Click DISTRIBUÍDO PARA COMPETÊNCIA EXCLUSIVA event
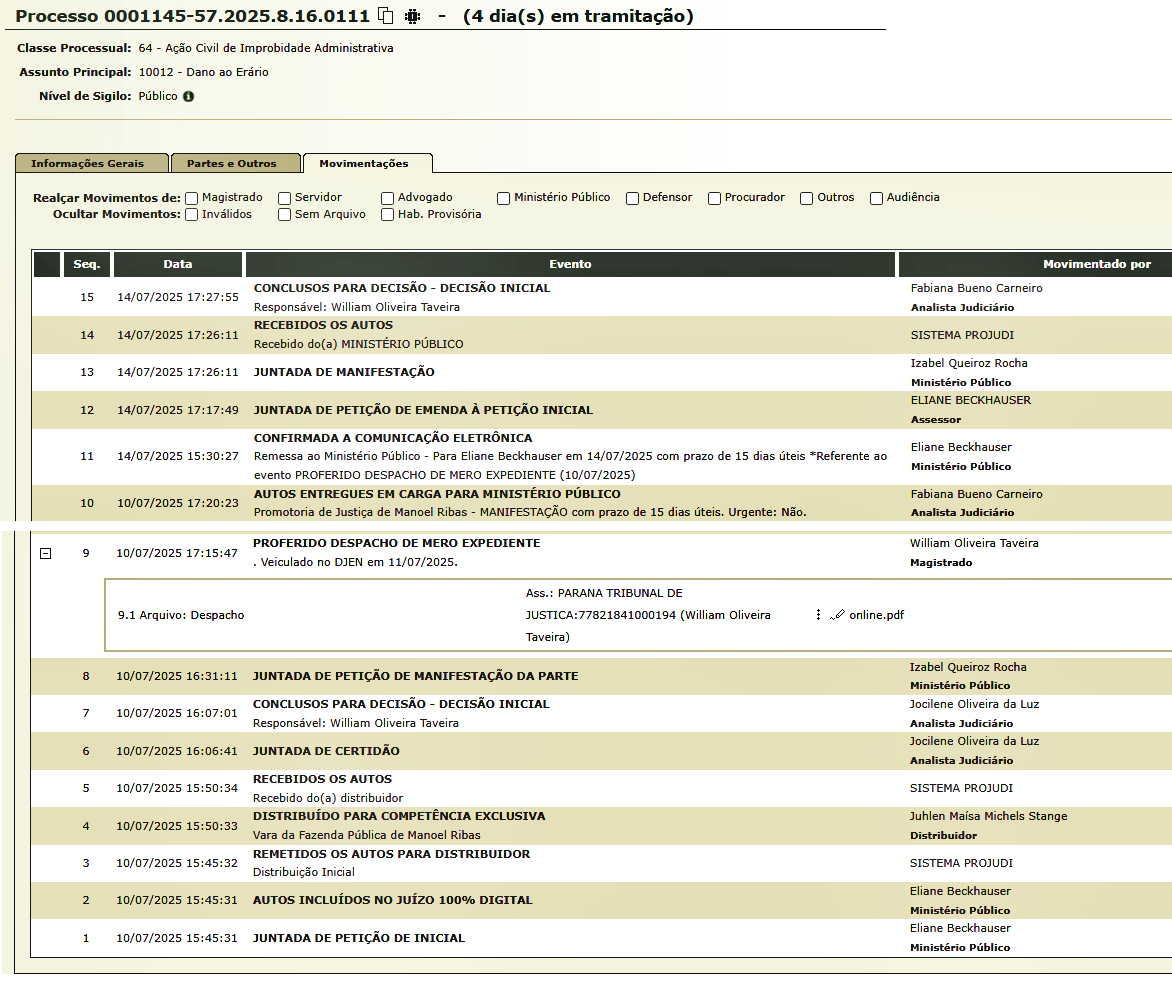 [399, 816]
